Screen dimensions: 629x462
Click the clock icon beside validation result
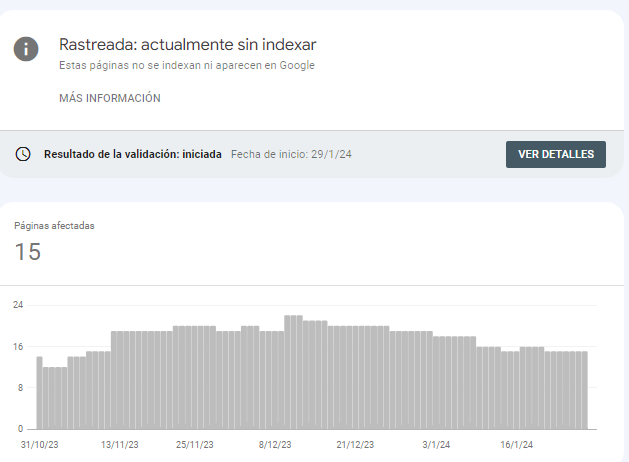point(23,154)
